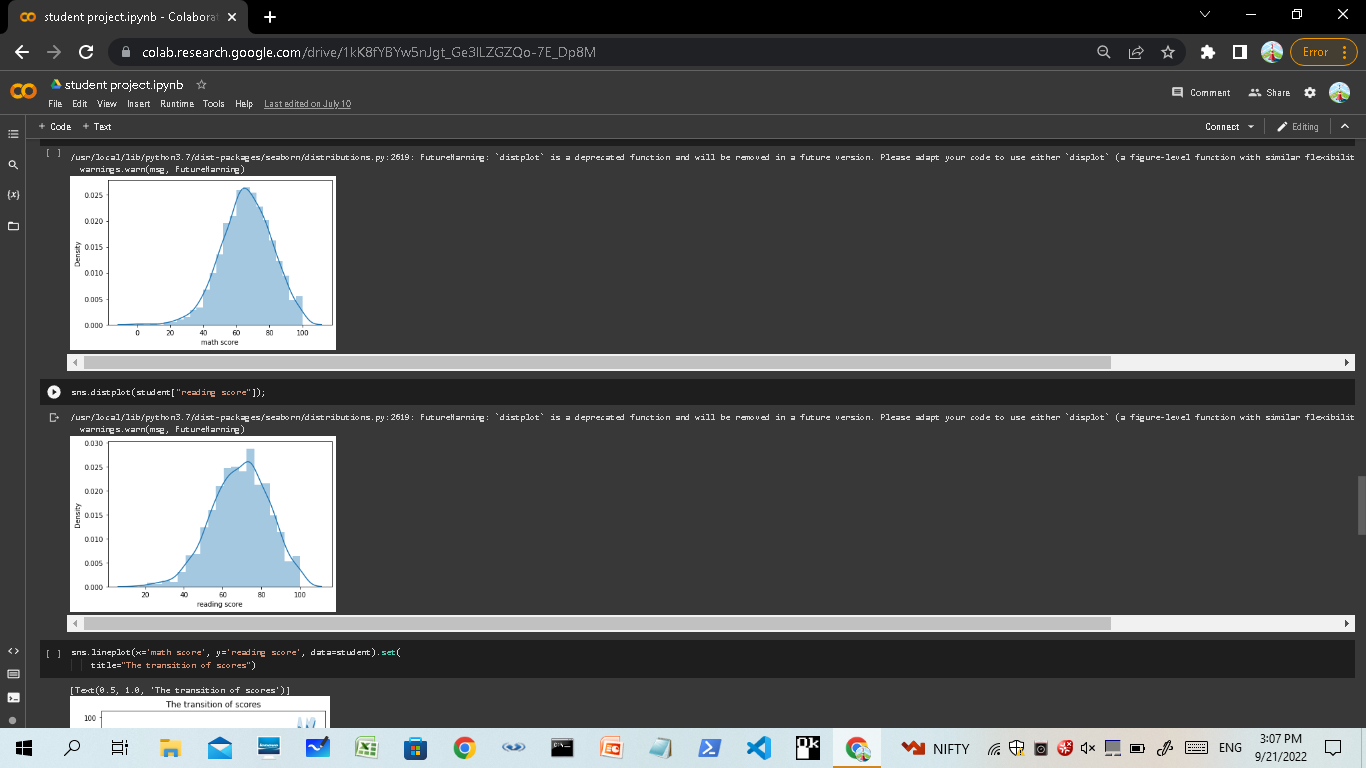Open the table of contents sidebar panel
Image resolution: width=1366 pixels, height=768 pixels.
click(x=13, y=133)
